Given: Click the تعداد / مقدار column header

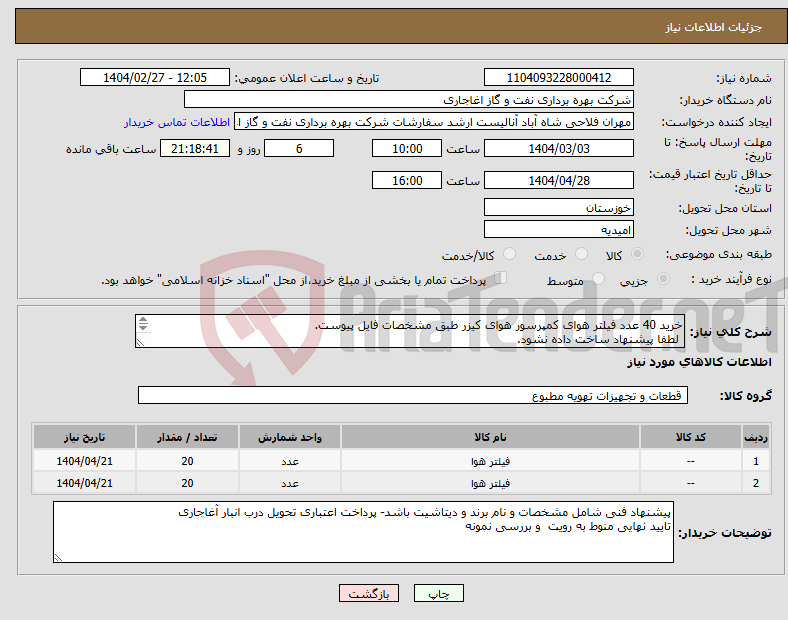Looking at the screenshot, I should pos(187,437).
